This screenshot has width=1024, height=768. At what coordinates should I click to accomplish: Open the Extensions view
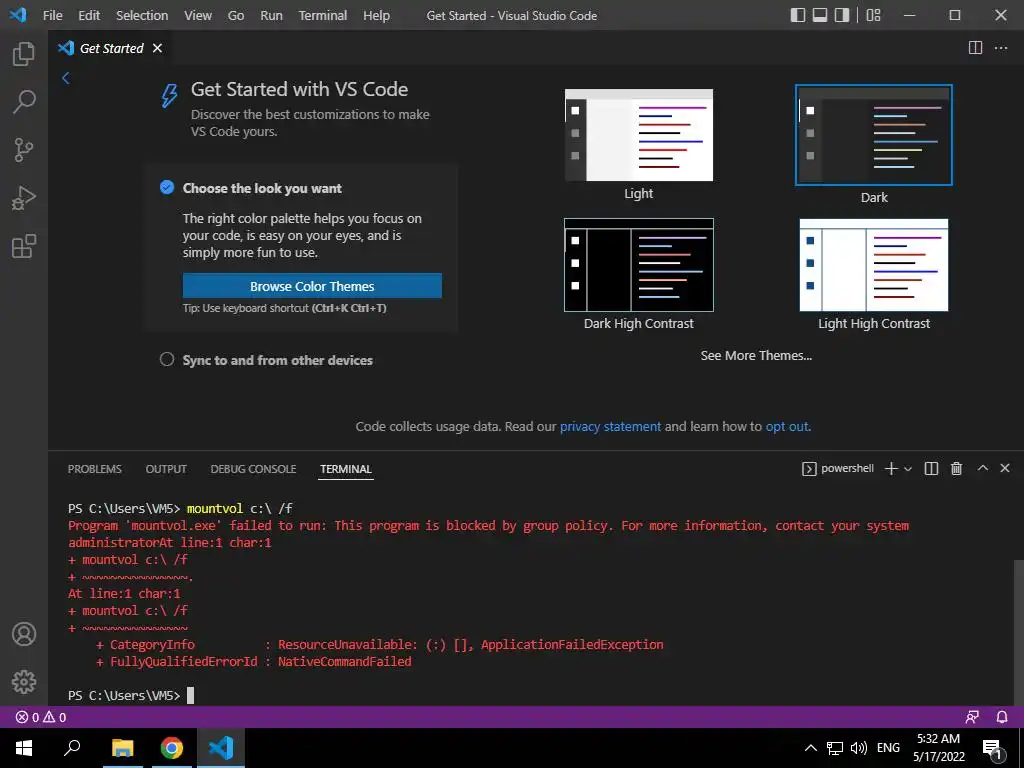[24, 246]
